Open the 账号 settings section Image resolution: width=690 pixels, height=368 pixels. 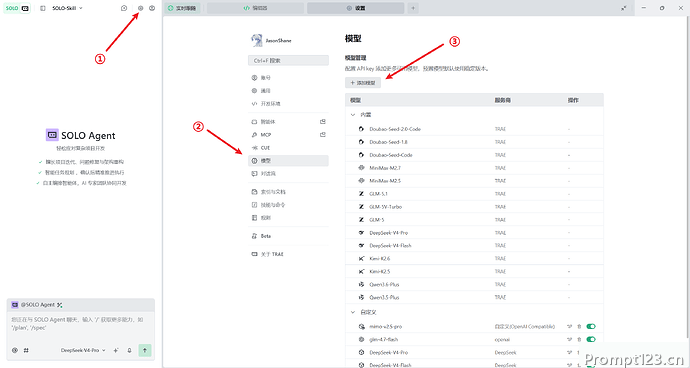pos(288,78)
